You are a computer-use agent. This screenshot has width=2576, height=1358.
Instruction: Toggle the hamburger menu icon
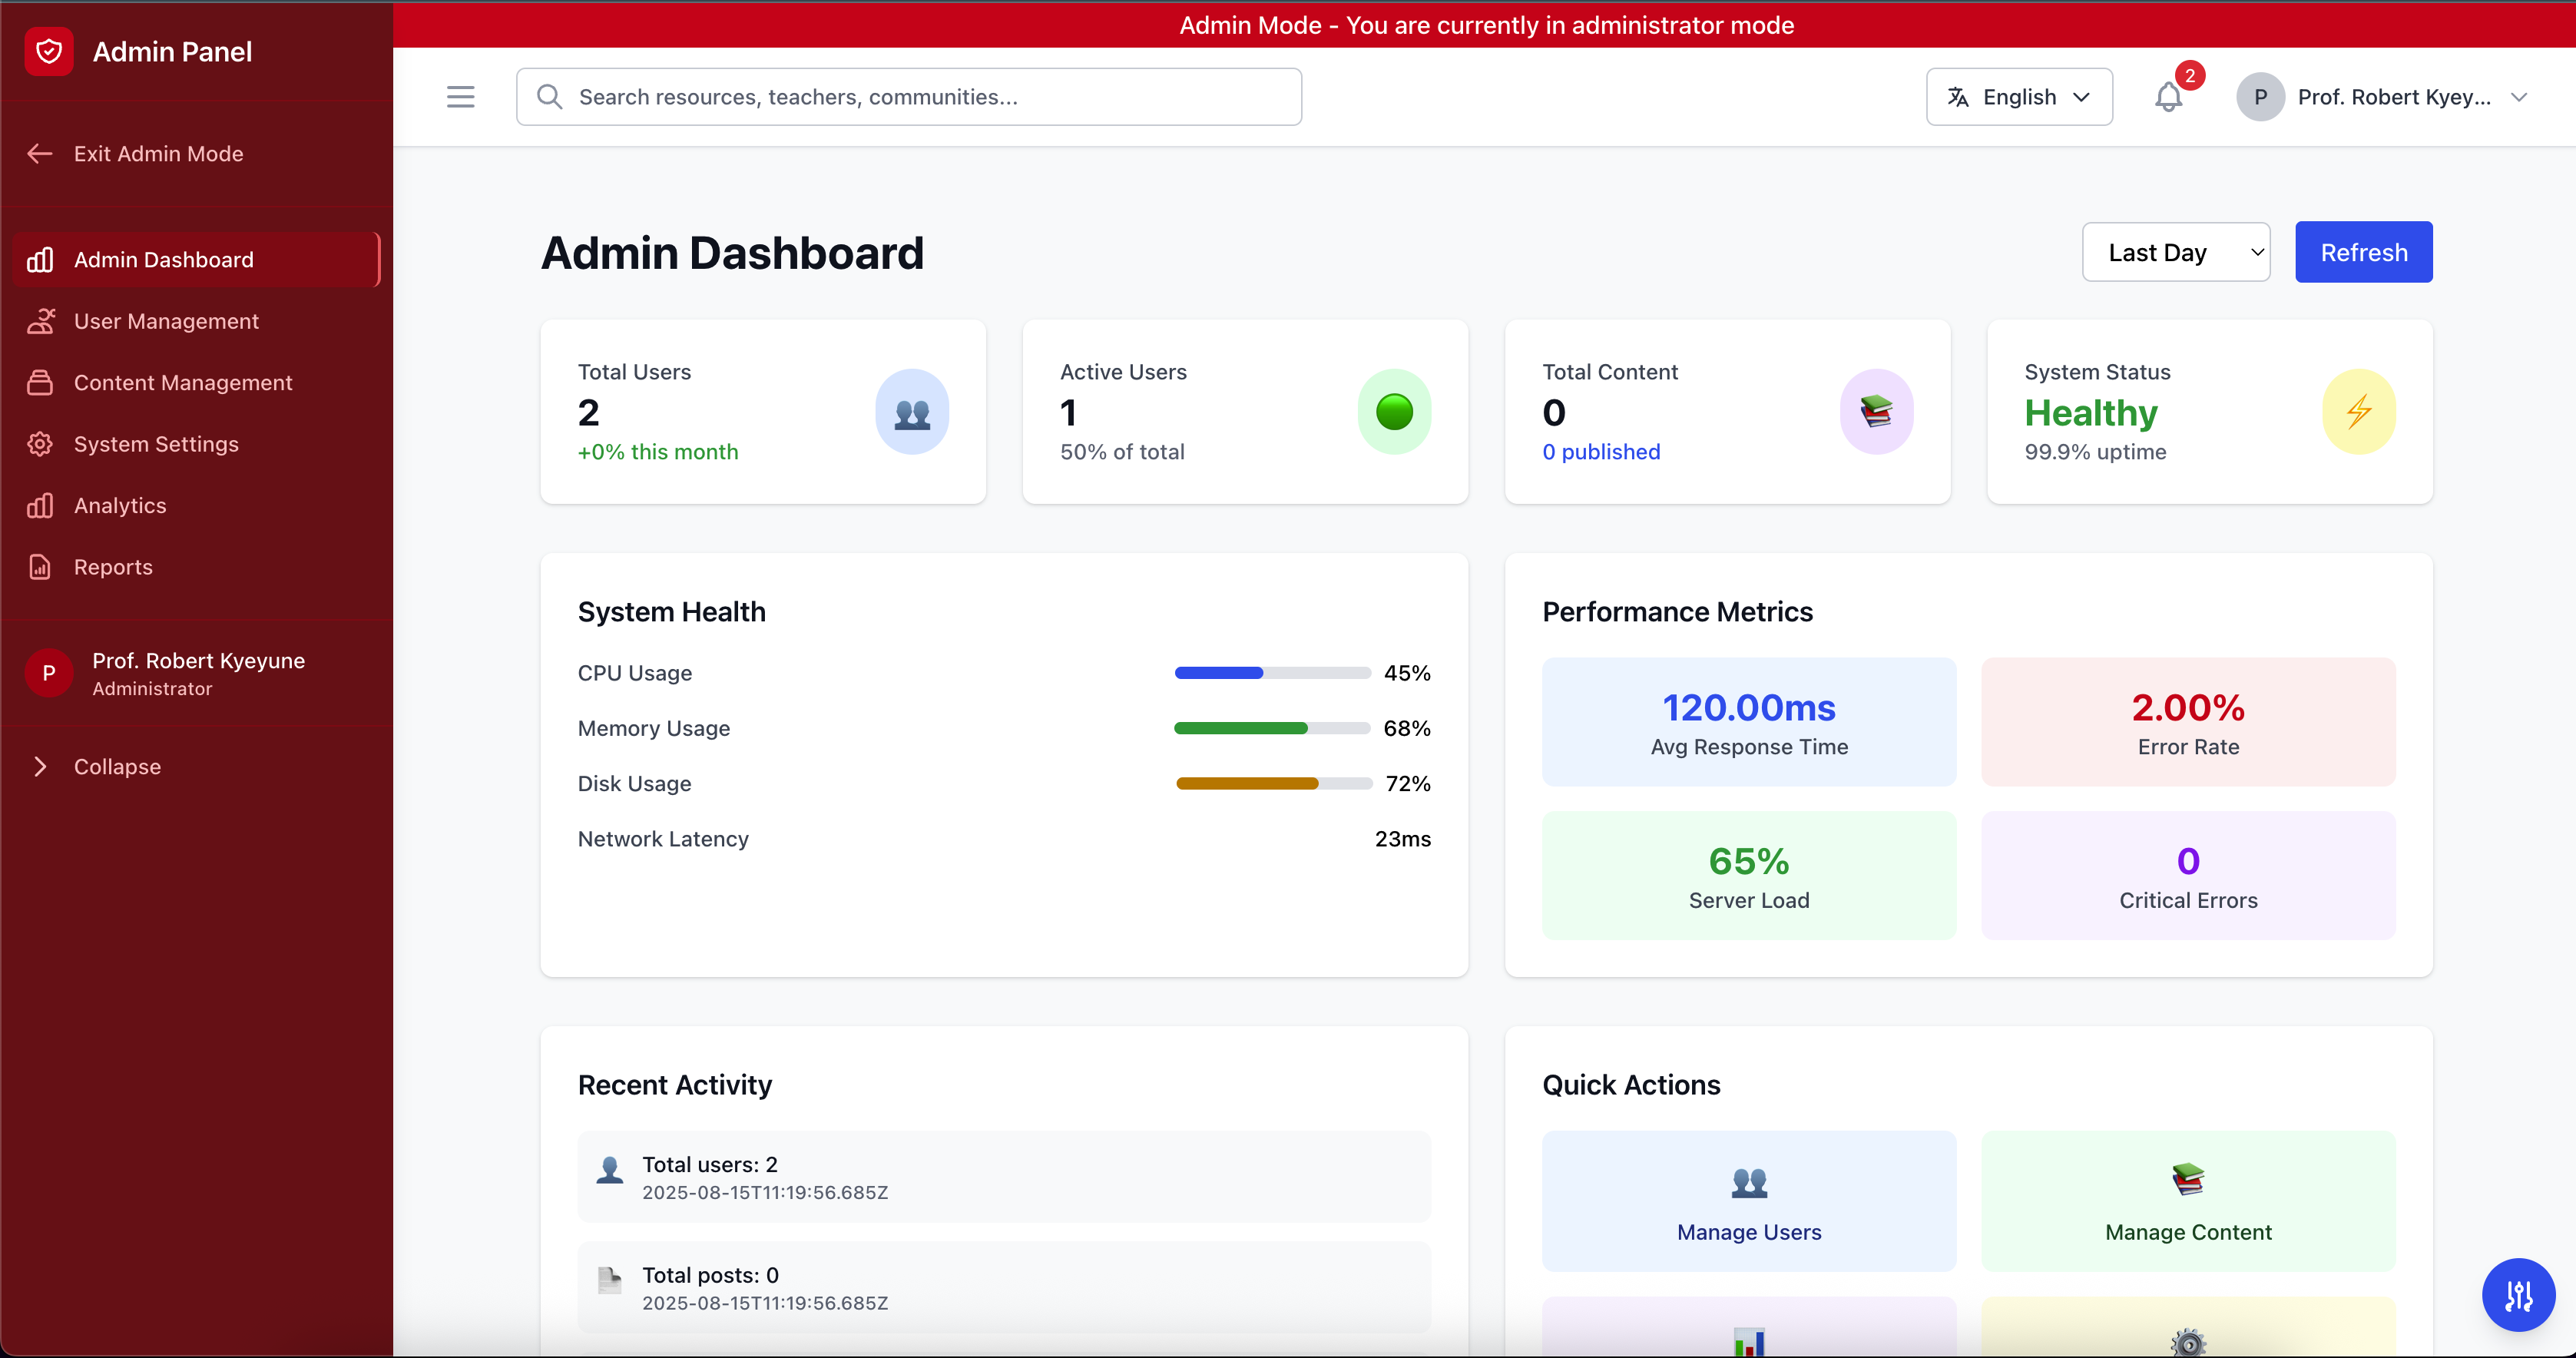click(460, 97)
